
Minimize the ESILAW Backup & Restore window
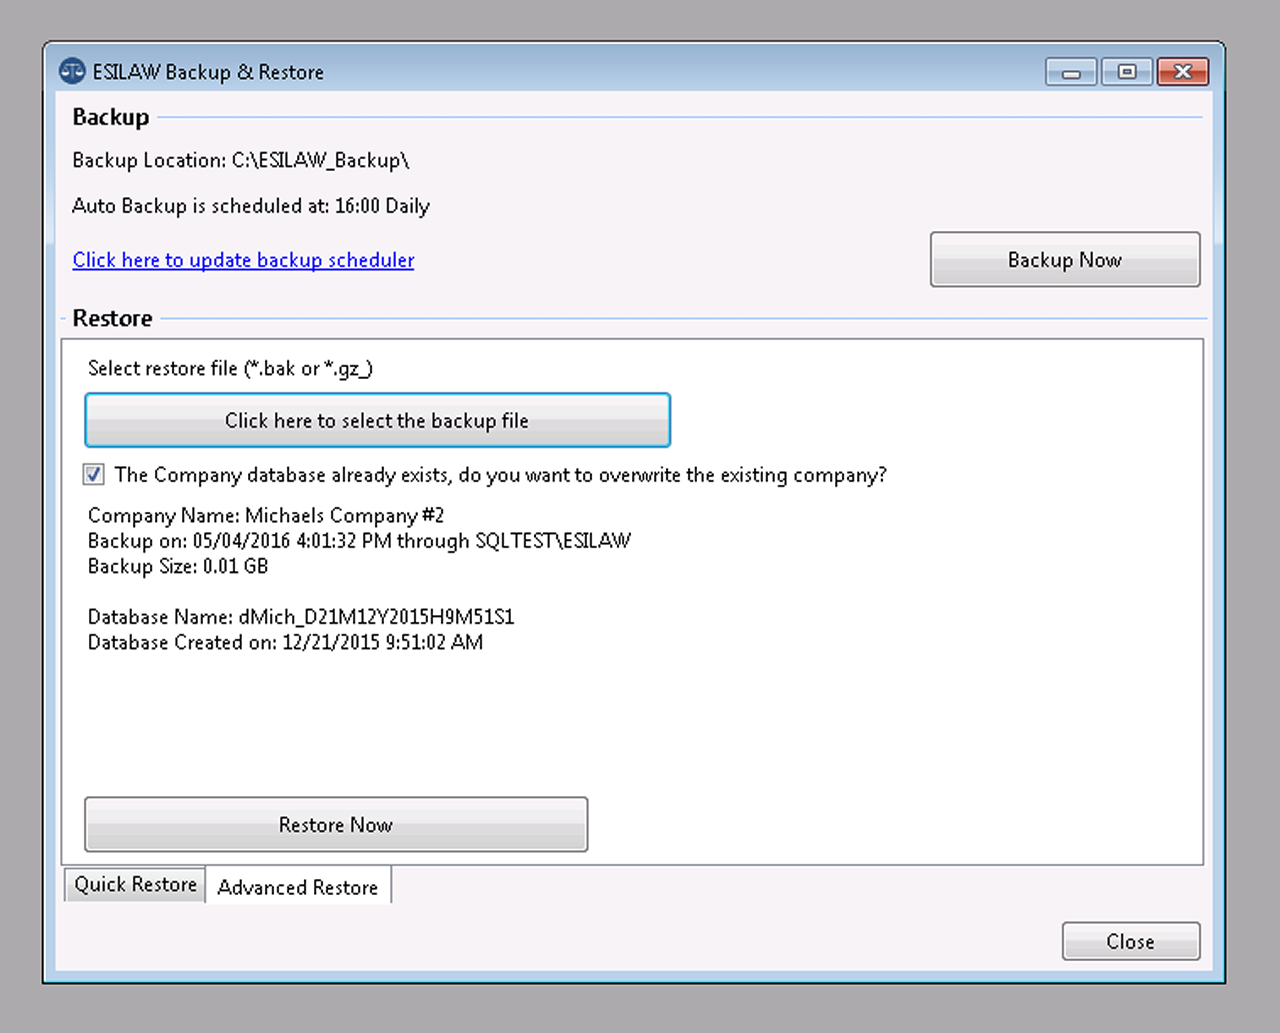click(x=1071, y=72)
